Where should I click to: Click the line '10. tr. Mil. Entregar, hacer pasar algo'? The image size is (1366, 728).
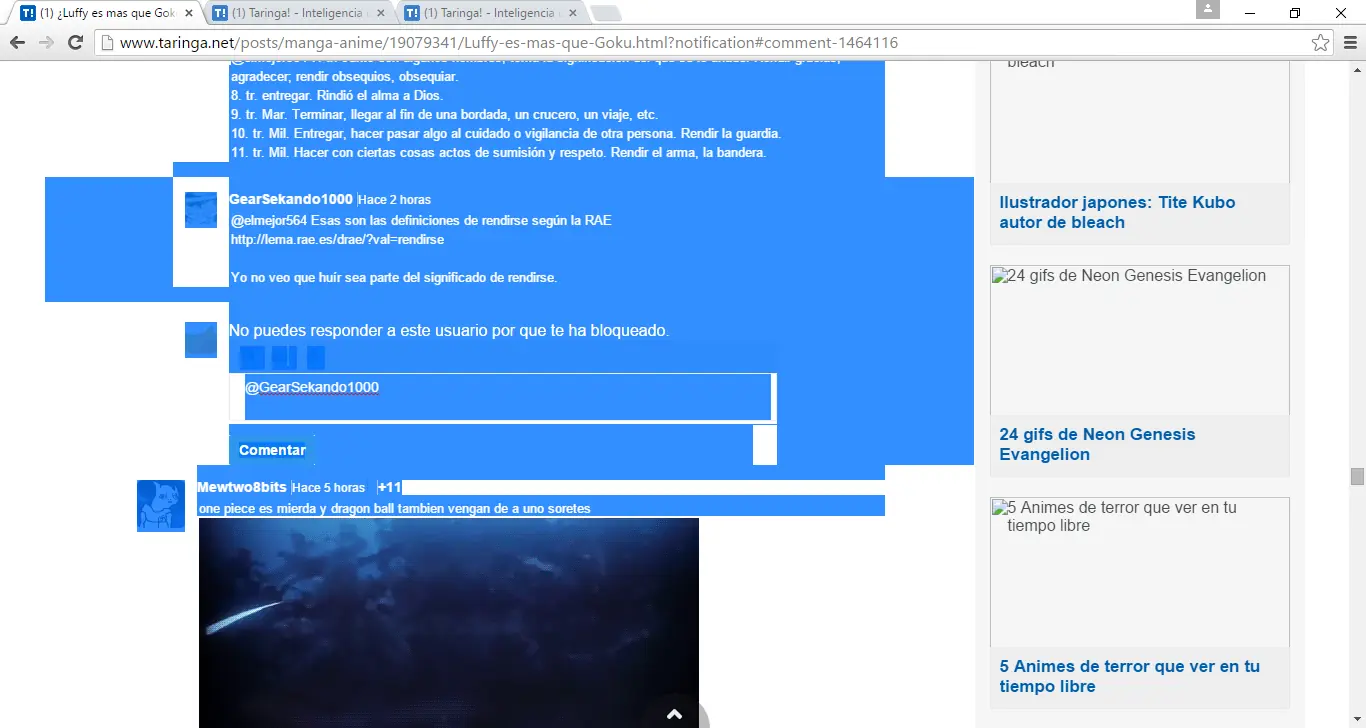(505, 134)
